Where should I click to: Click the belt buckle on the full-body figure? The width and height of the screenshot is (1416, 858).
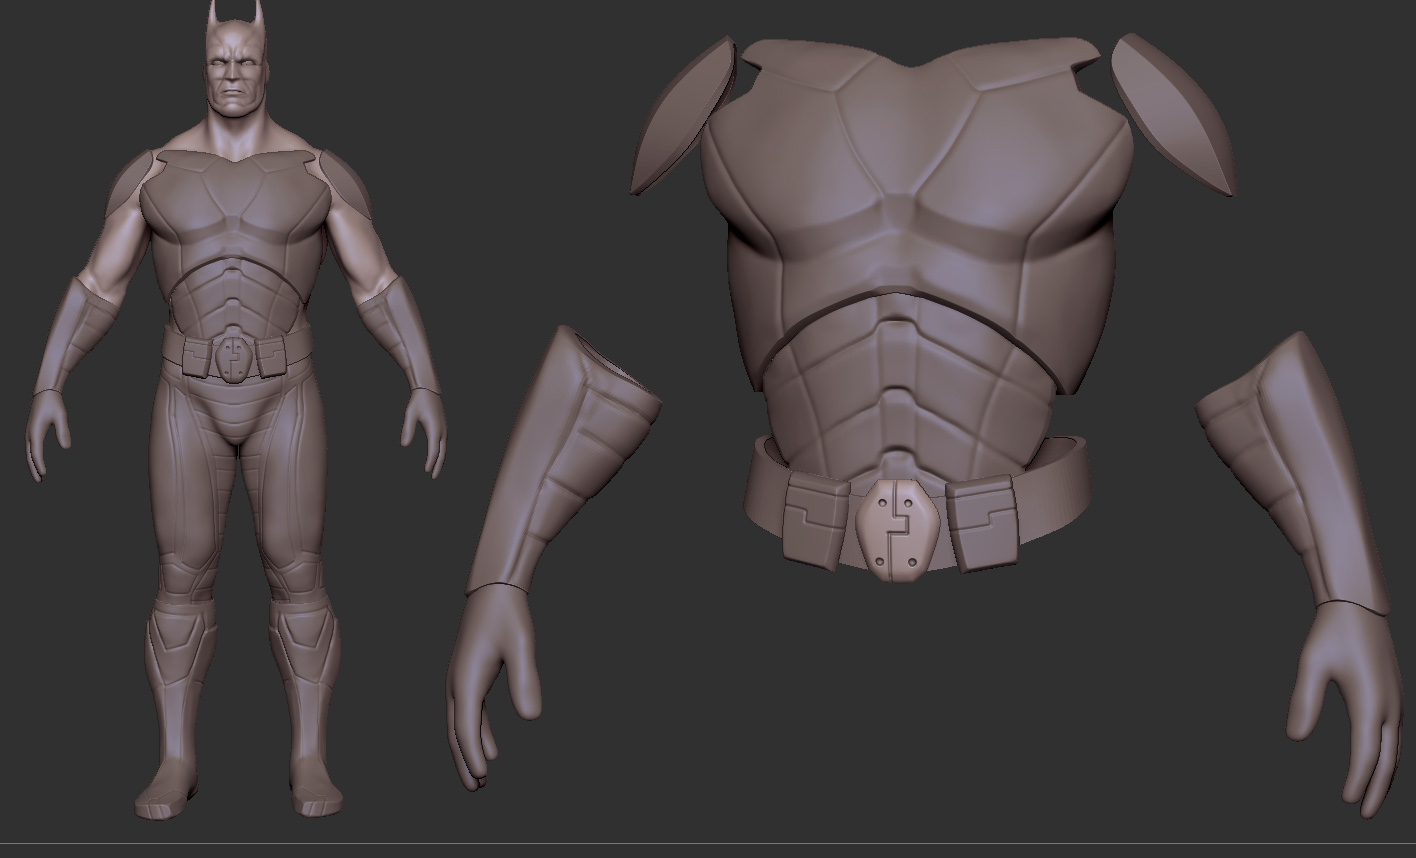[x=235, y=359]
